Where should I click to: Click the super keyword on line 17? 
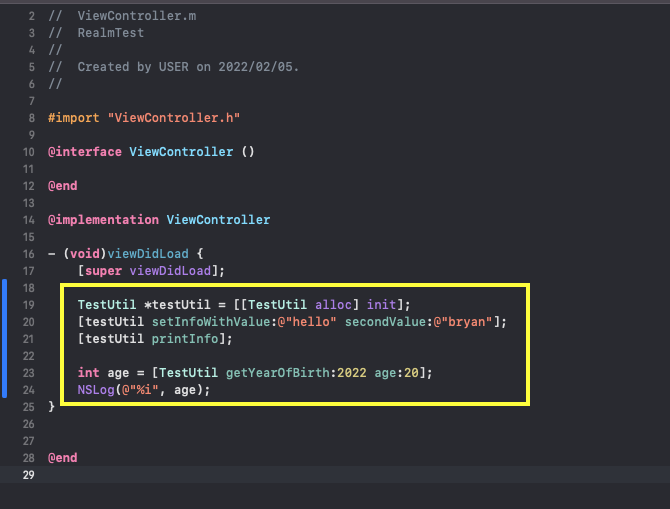pos(103,271)
